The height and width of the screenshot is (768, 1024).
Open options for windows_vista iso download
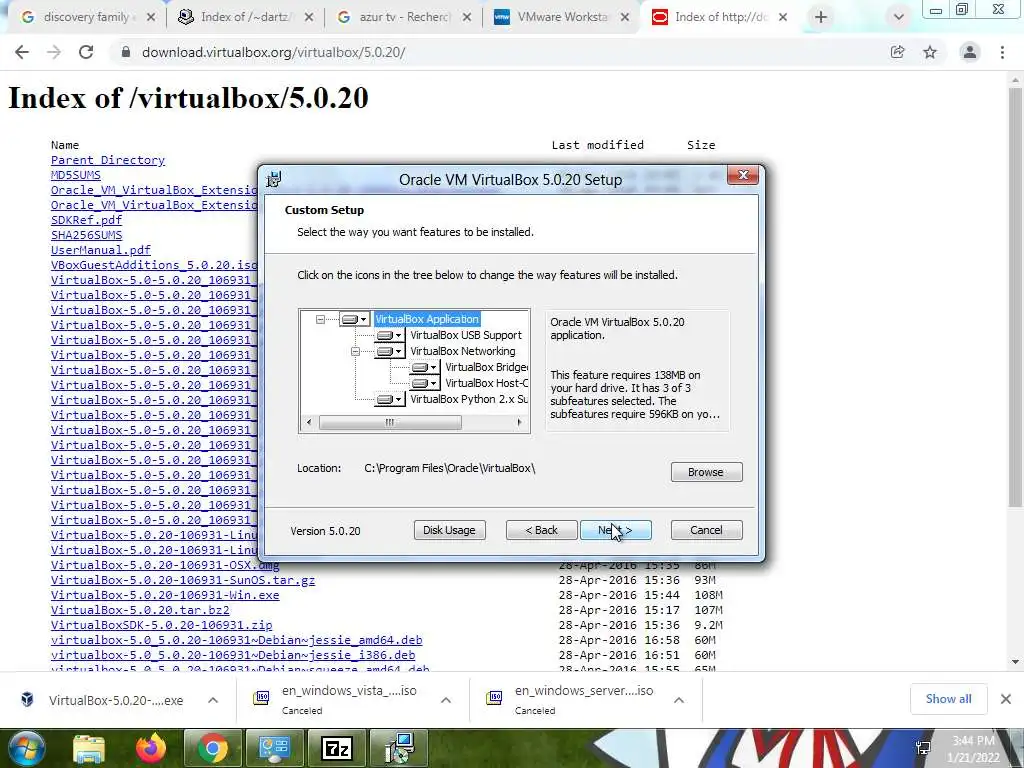446,700
